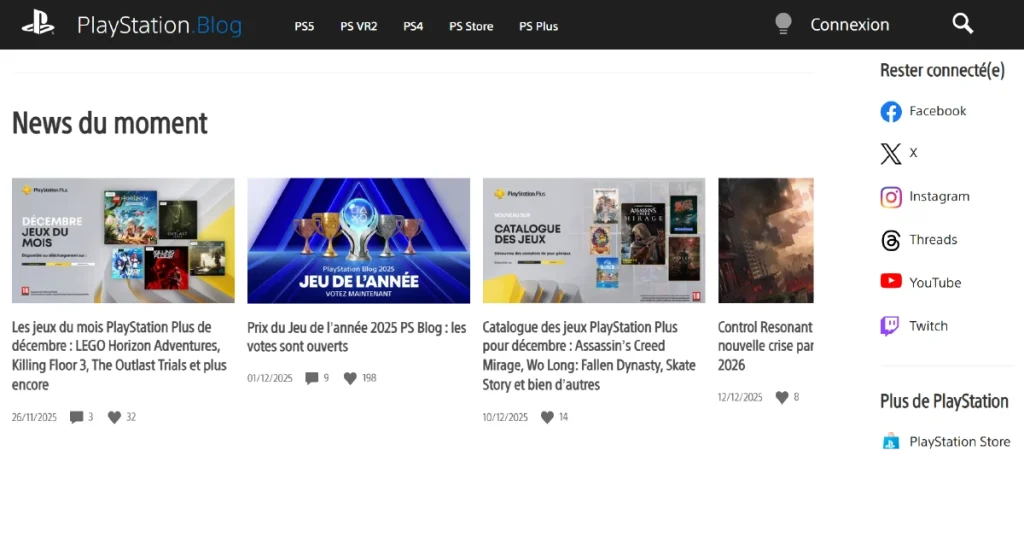Click the date 10/12/2025

pyautogui.click(x=505, y=417)
